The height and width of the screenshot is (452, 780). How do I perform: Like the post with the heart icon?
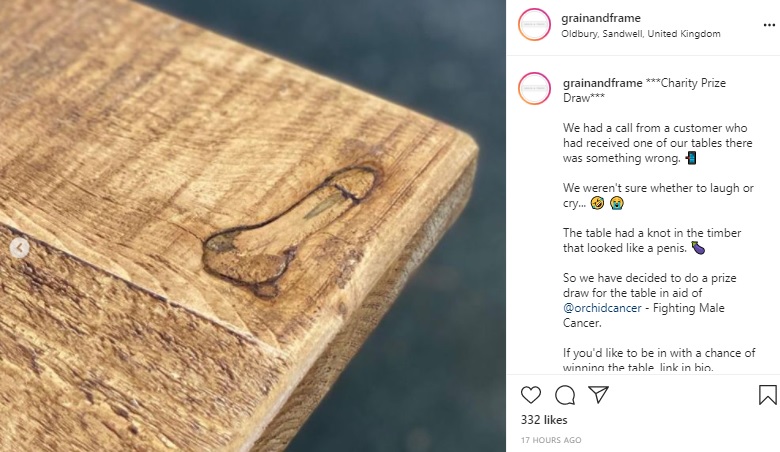pyautogui.click(x=531, y=395)
